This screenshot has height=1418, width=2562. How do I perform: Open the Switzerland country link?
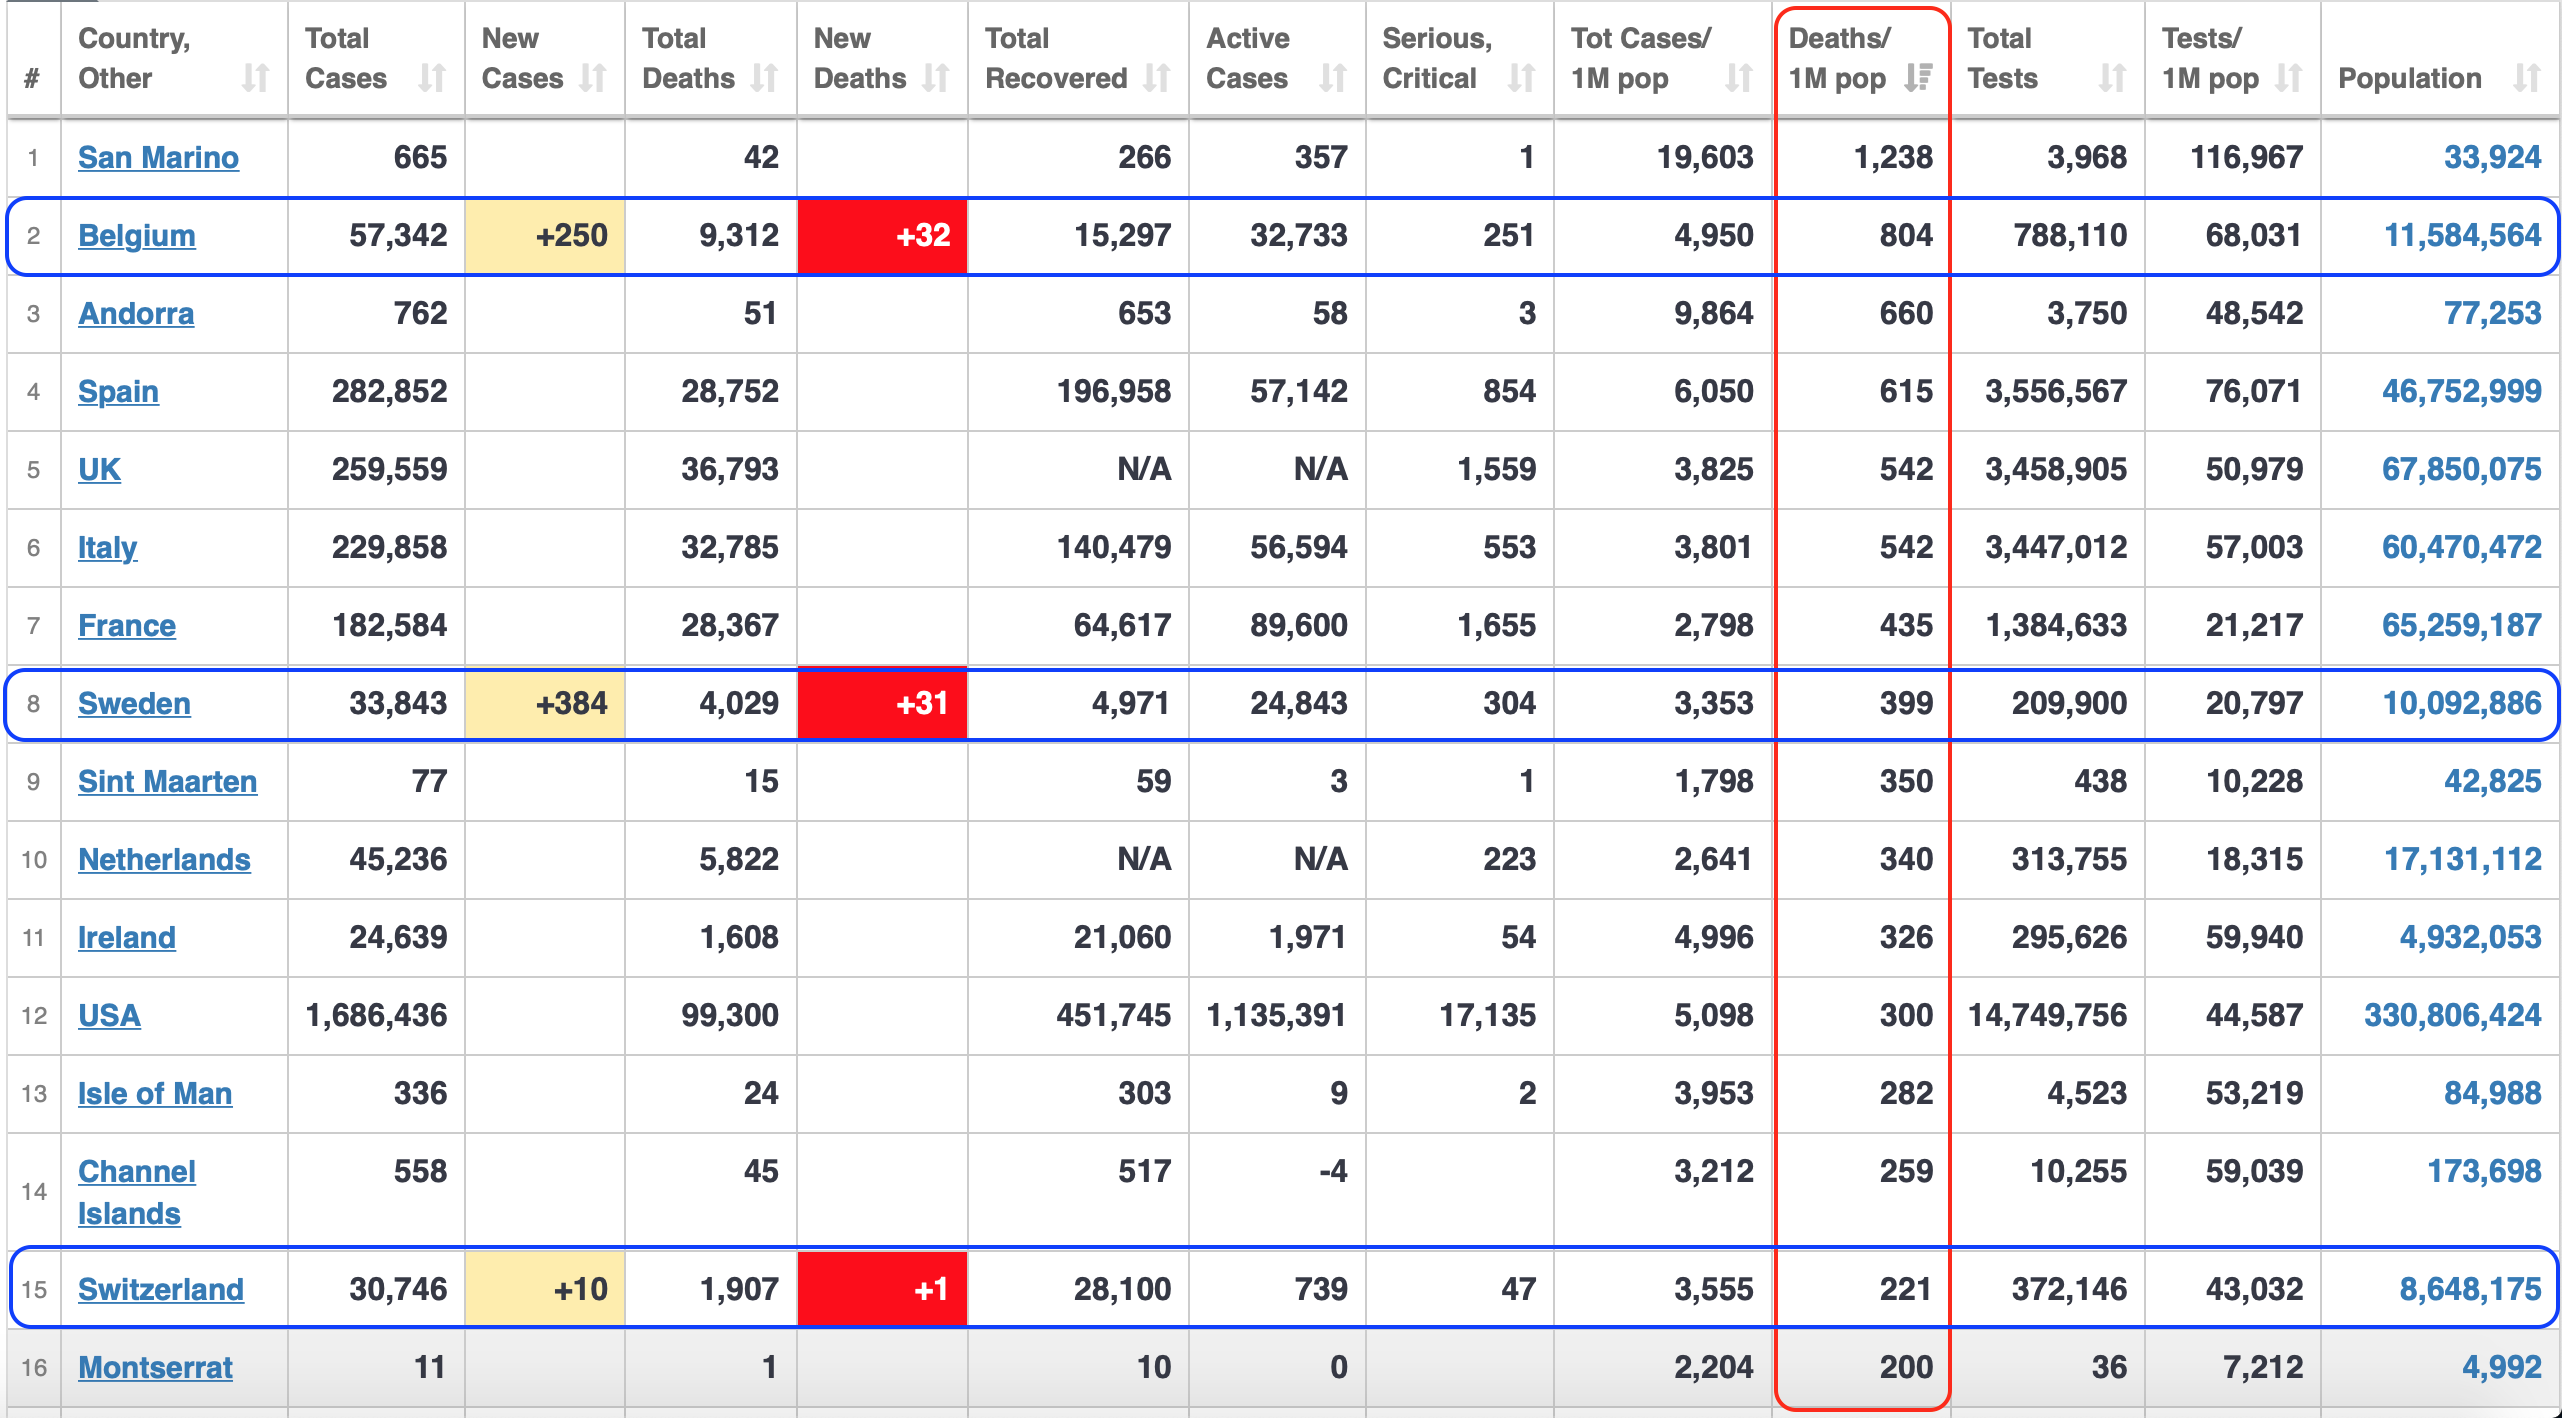coord(161,1289)
